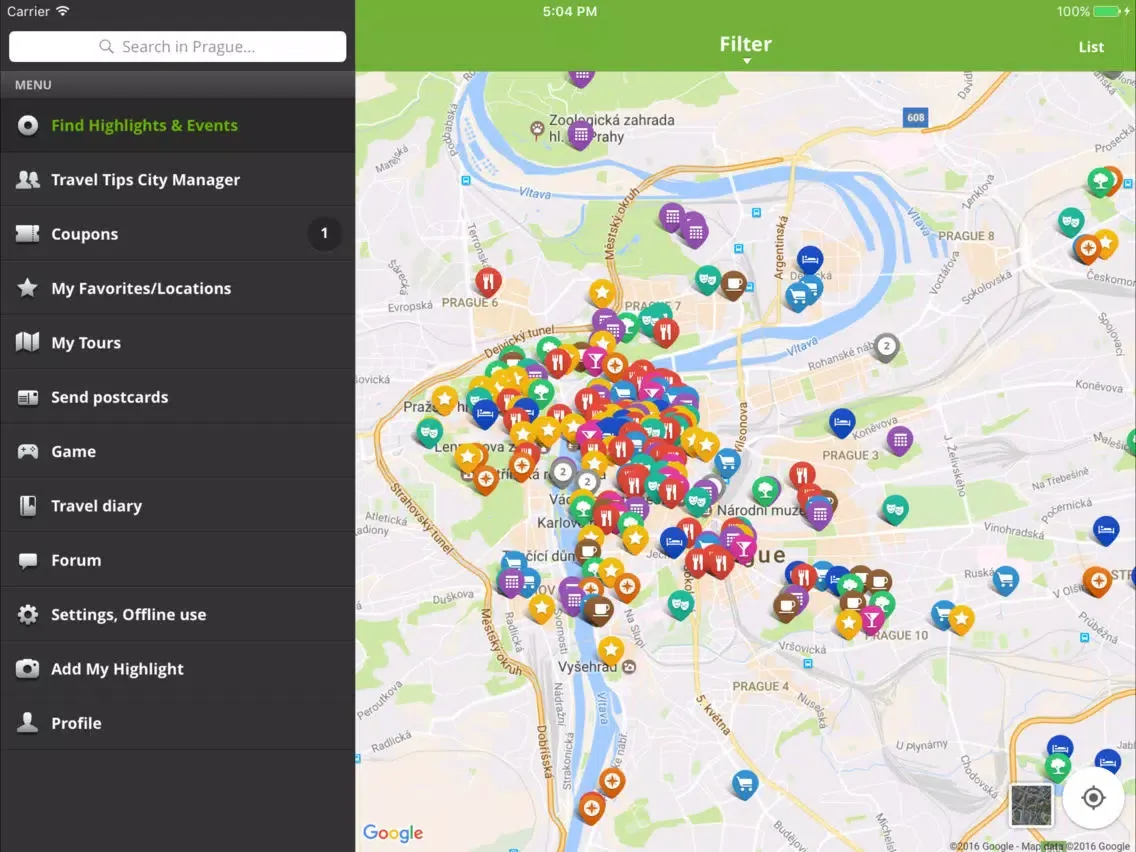1136x852 pixels.
Task: Click the magnifier icon in search box
Action: pos(106,46)
